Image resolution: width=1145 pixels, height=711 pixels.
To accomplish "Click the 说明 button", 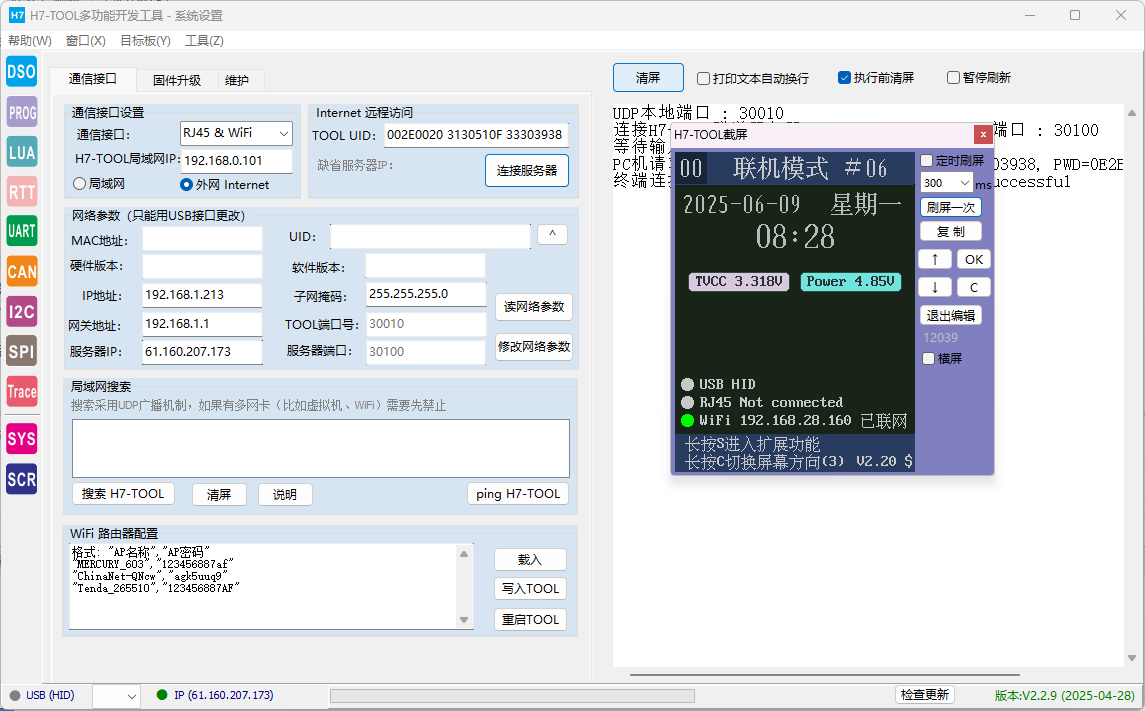I will pos(285,495).
